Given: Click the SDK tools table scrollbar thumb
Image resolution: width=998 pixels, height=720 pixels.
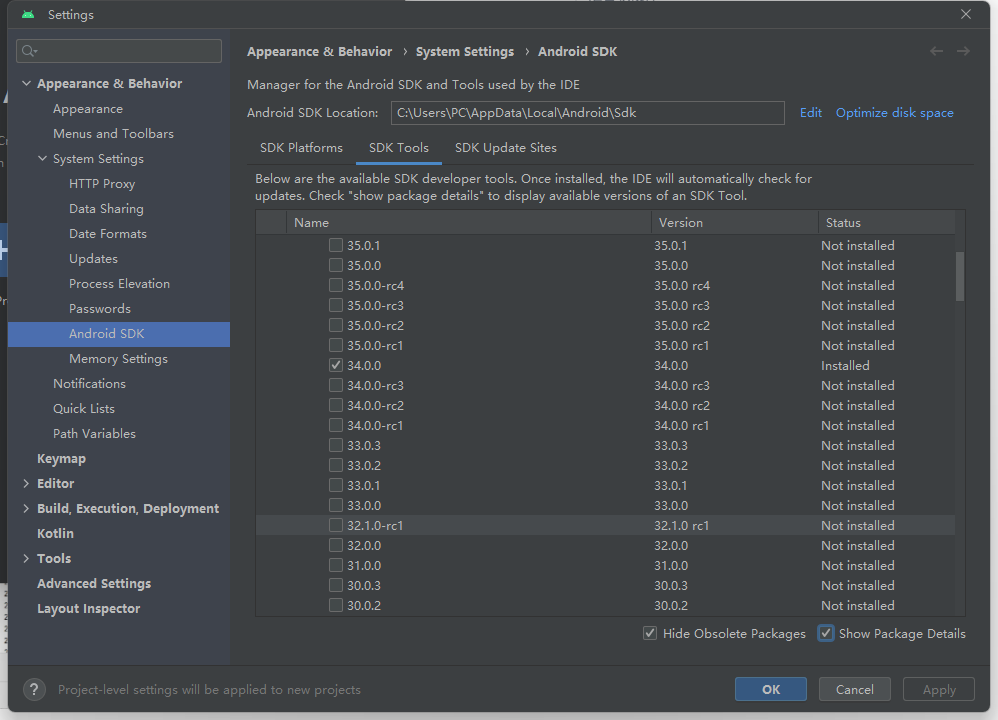Looking at the screenshot, I should point(960,276).
